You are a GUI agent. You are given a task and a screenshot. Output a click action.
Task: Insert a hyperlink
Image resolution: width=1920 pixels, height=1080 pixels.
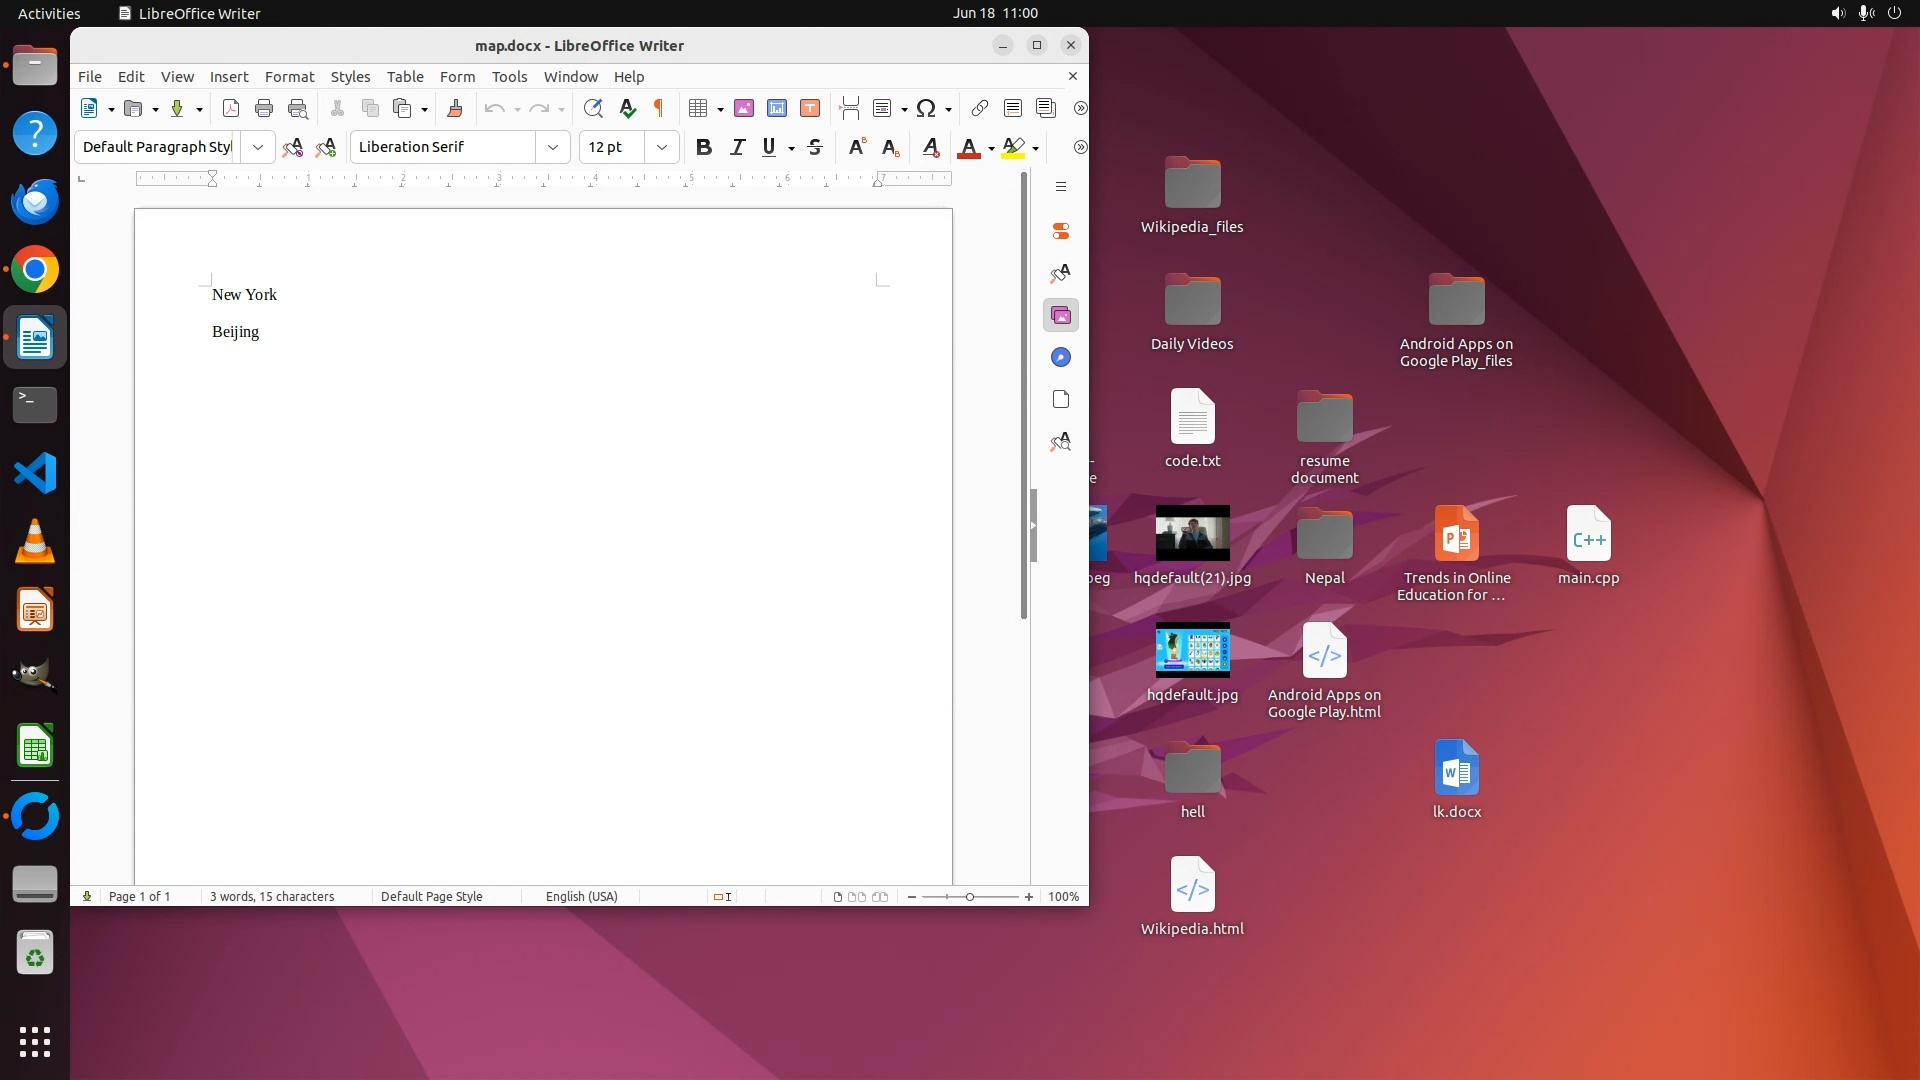pyautogui.click(x=980, y=108)
